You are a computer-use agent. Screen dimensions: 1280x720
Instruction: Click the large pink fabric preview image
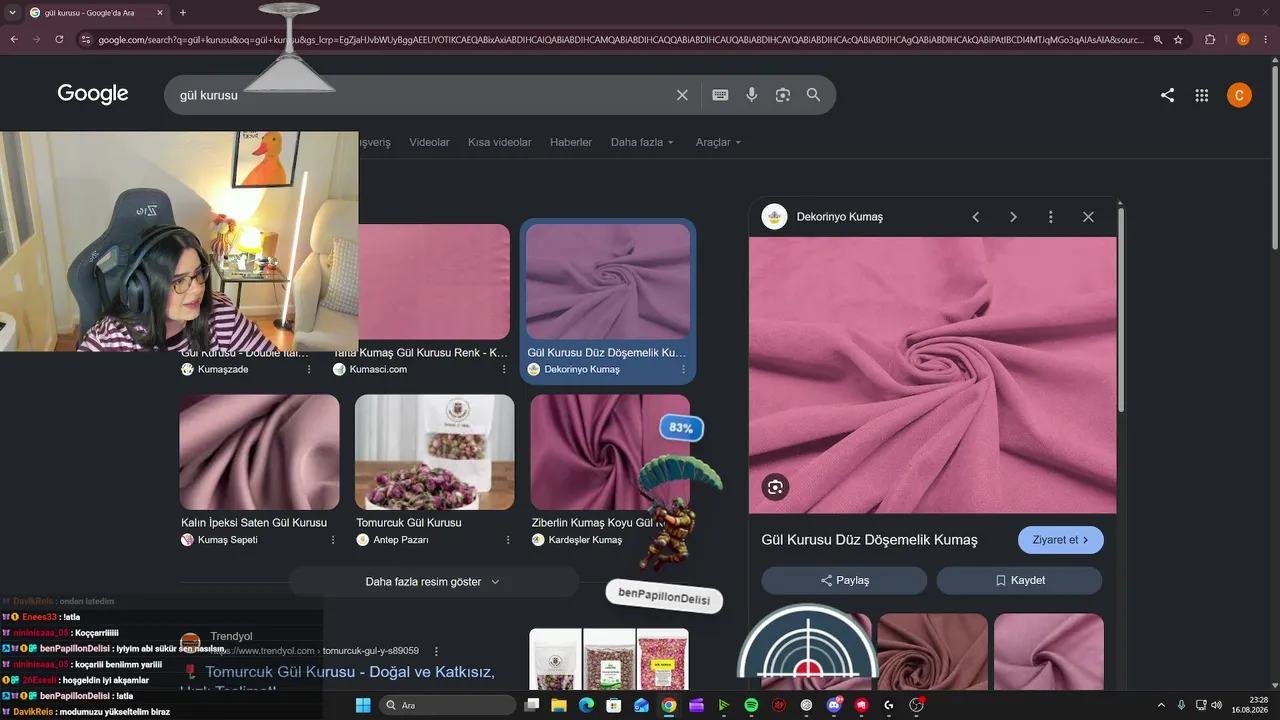(932, 375)
